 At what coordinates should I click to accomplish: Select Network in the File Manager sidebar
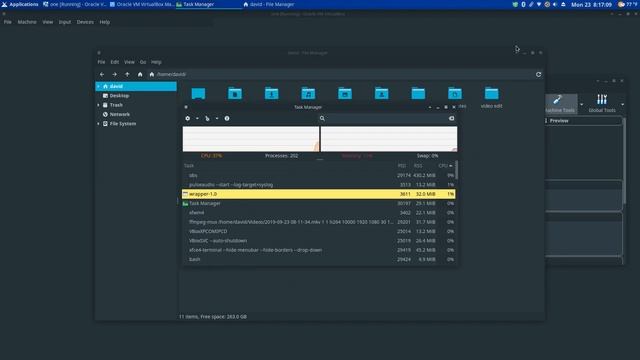pyautogui.click(x=136, y=114)
